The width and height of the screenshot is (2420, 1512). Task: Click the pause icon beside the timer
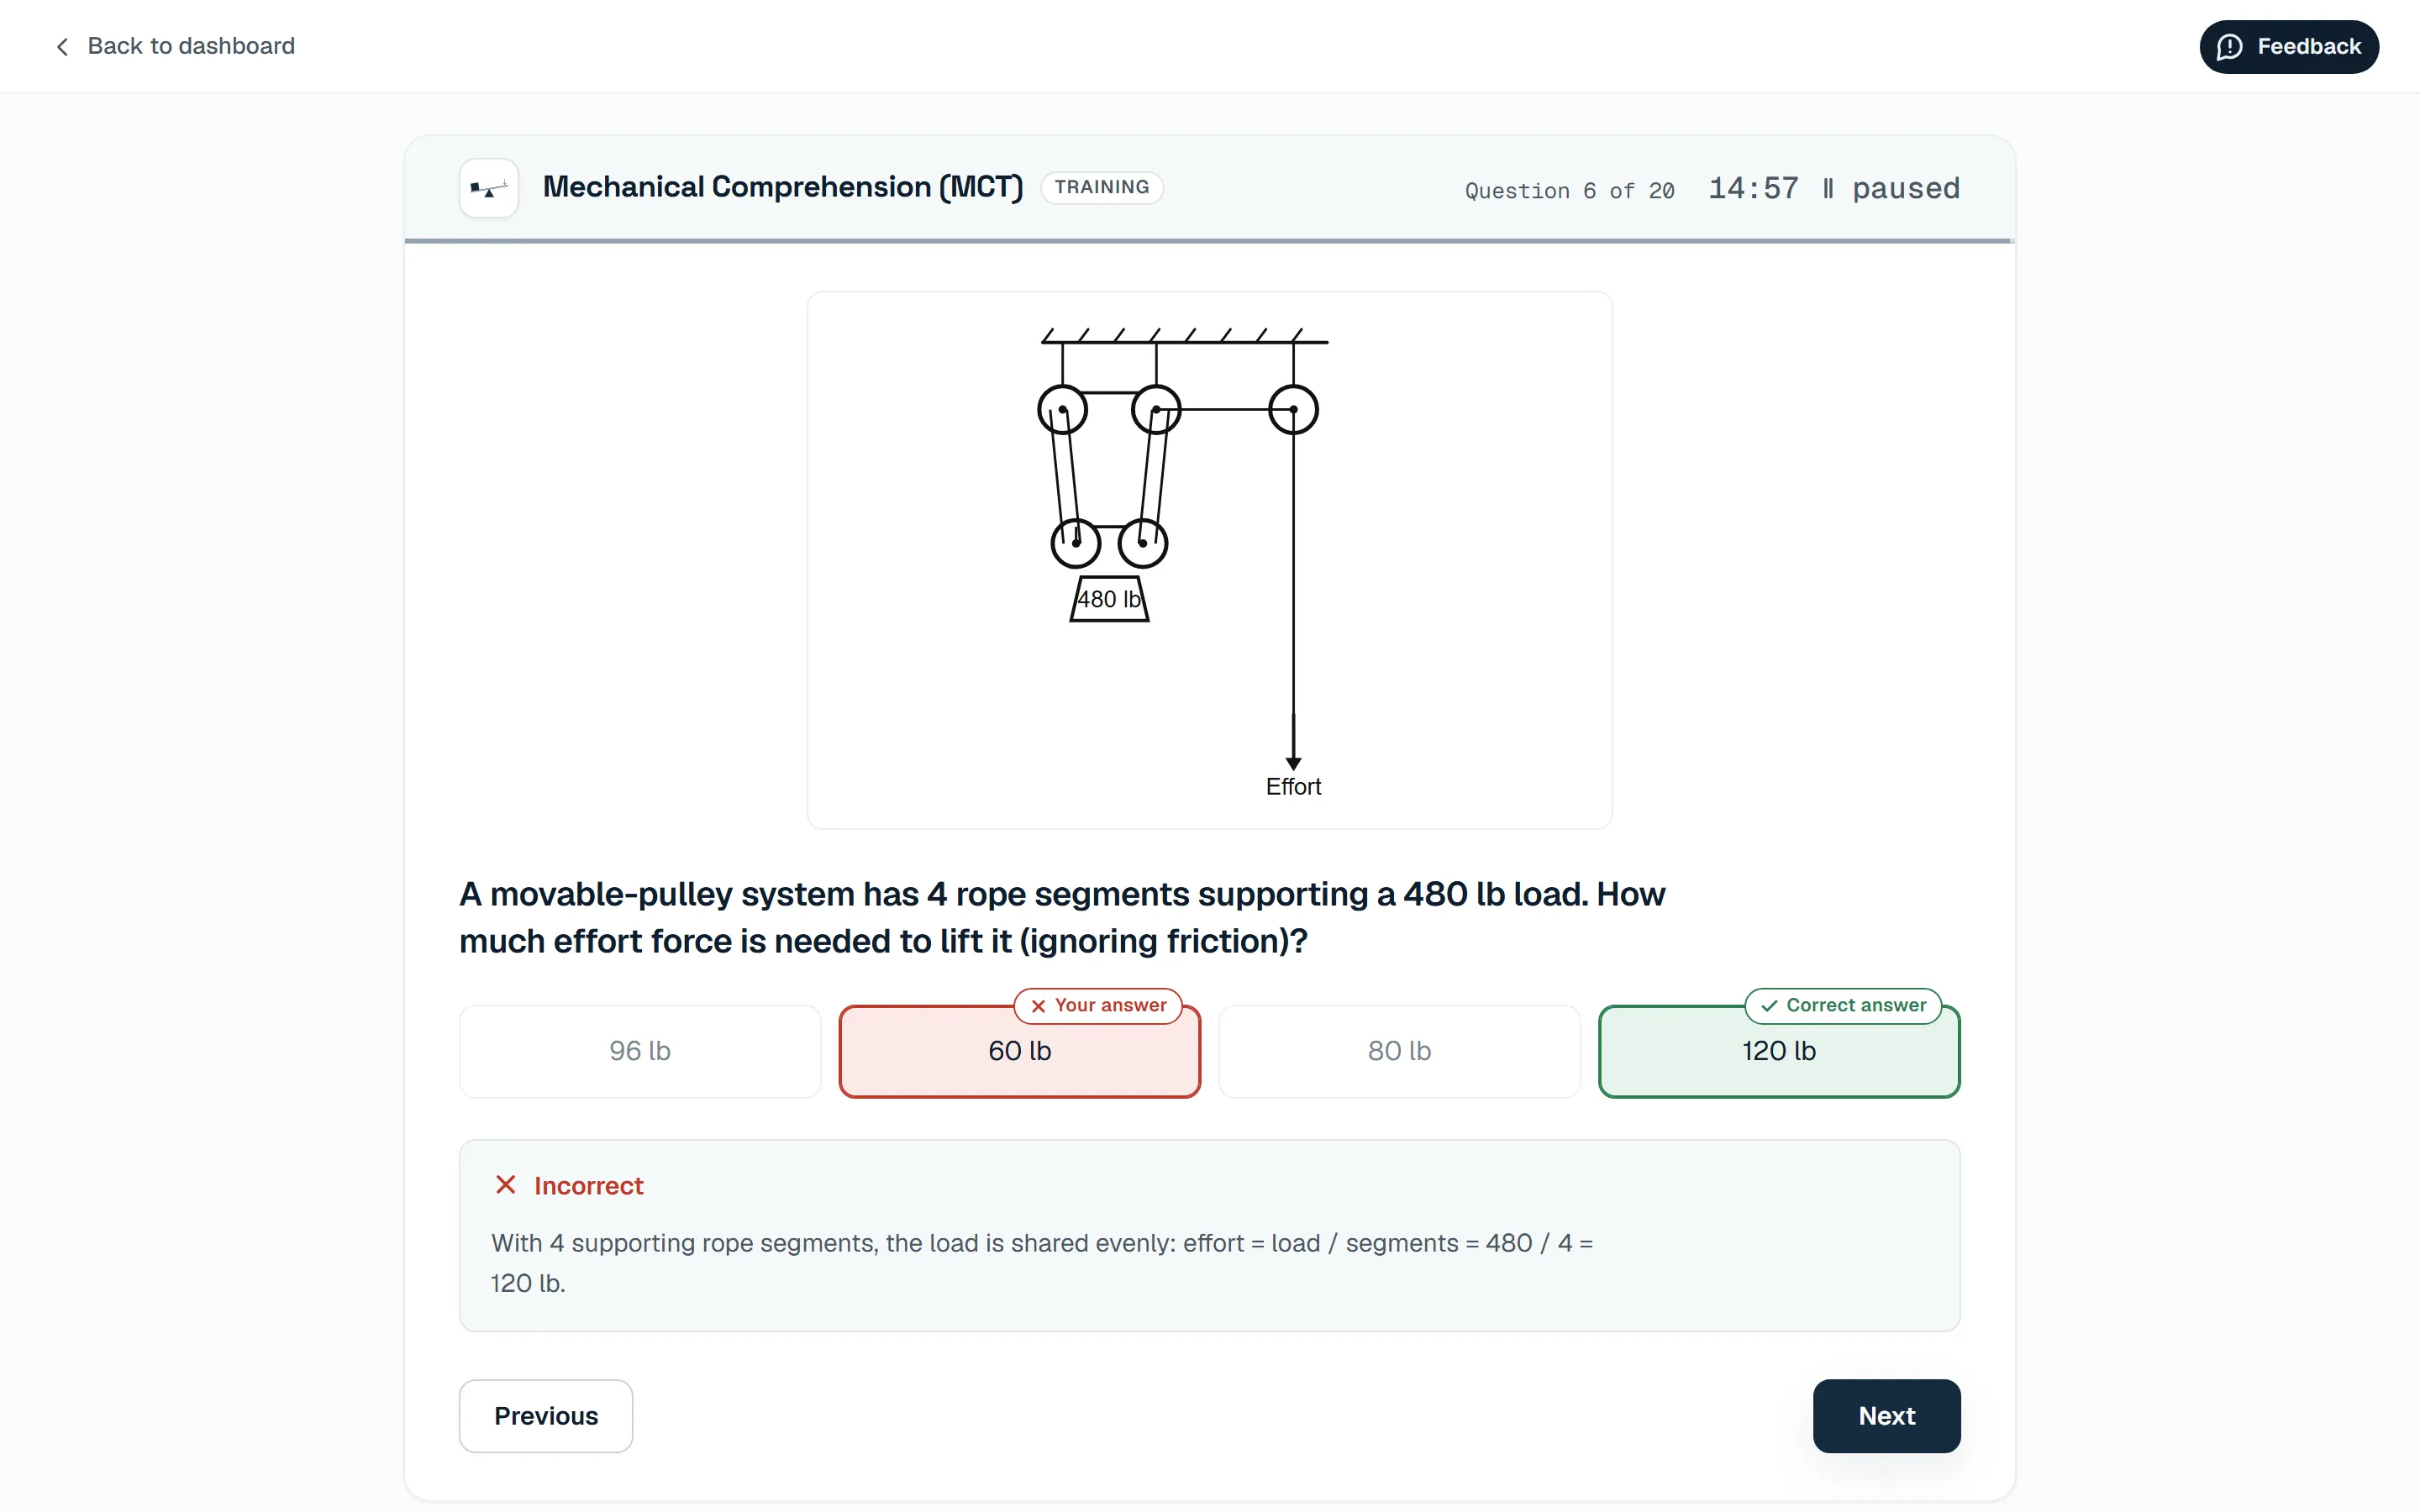tap(1828, 189)
